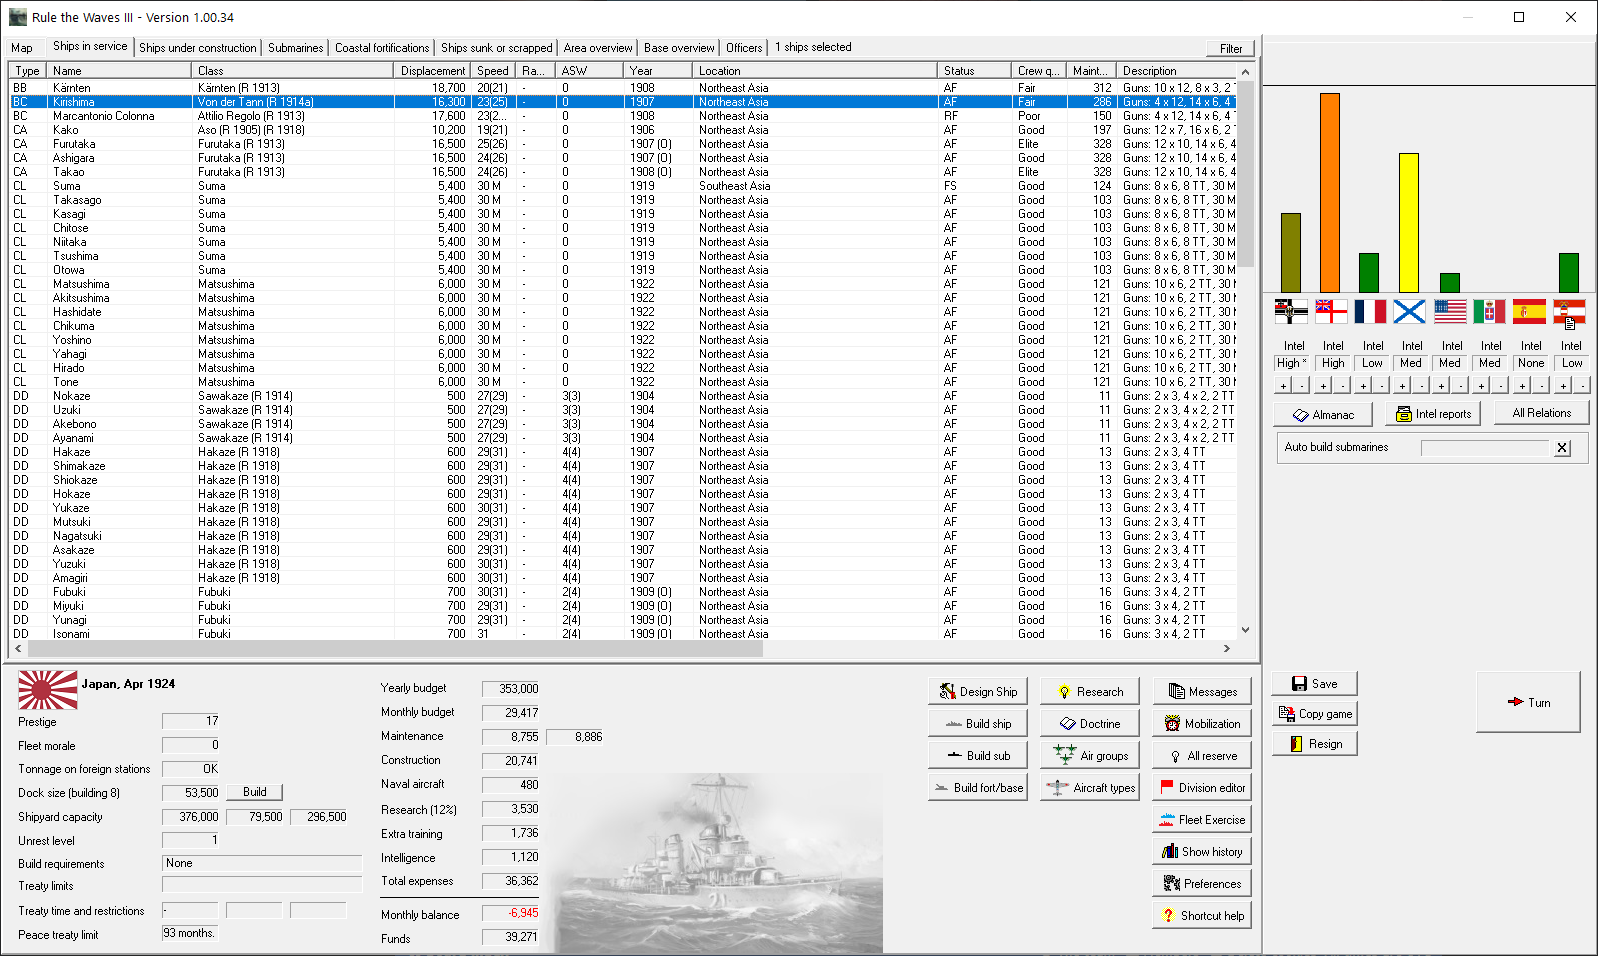
Task: End the turn with the Turn button
Action: pos(1528,702)
